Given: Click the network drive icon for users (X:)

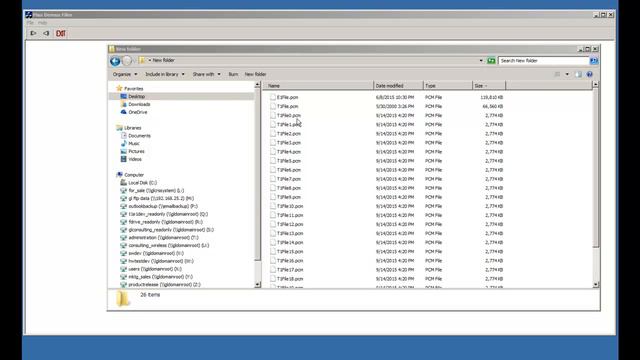Looking at the screenshot, I should [x=124, y=269].
